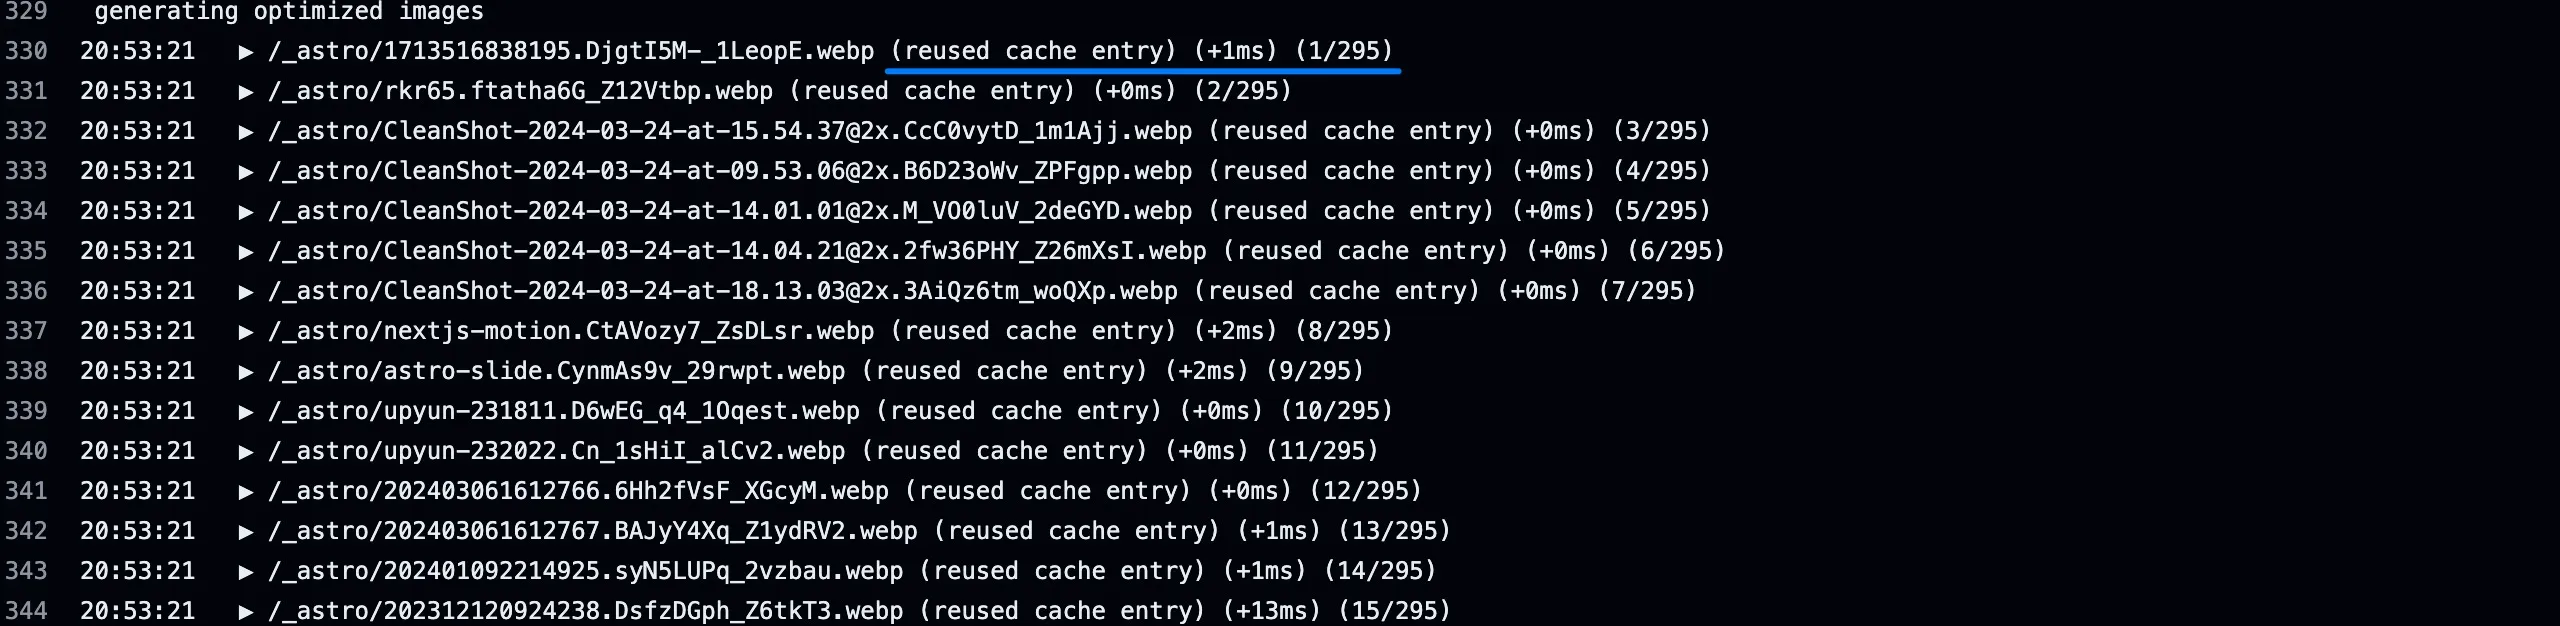Click the 202401092214925 webp file path
The image size is (2560, 626).
point(585,571)
